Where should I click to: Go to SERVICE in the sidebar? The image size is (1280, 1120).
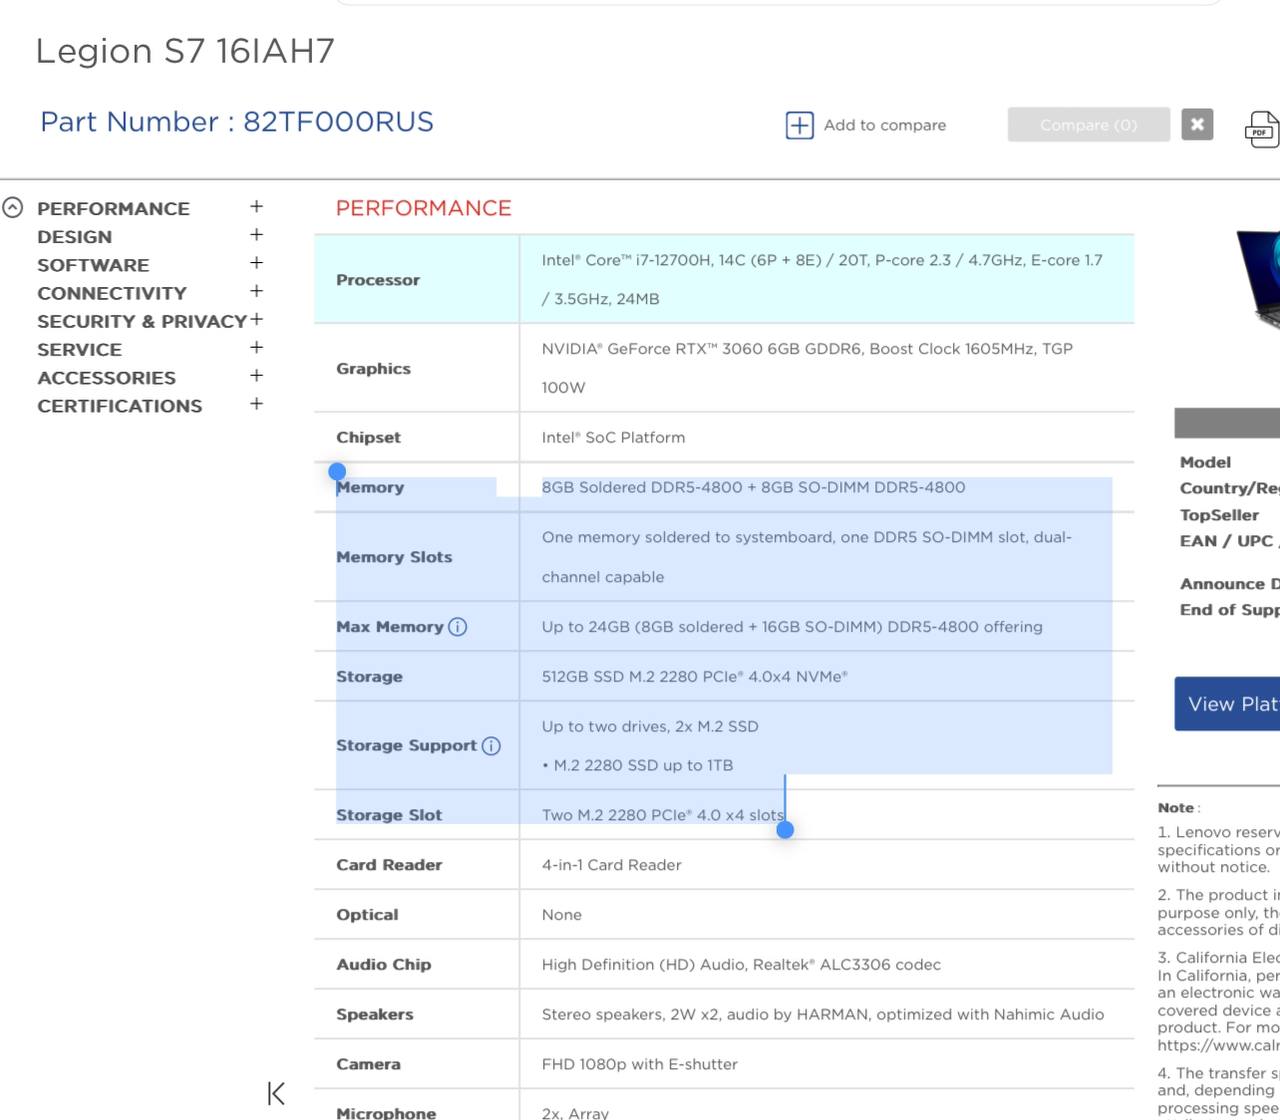click(x=79, y=349)
